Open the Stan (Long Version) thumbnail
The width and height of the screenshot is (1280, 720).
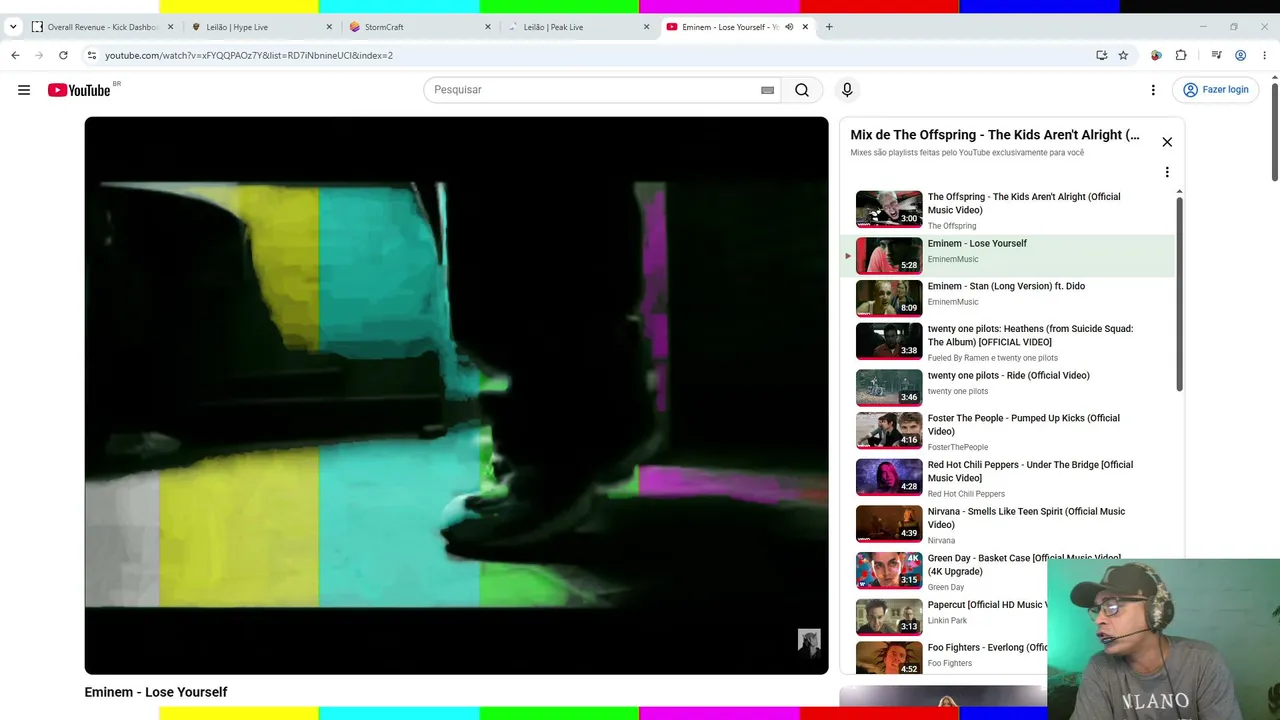click(889, 298)
